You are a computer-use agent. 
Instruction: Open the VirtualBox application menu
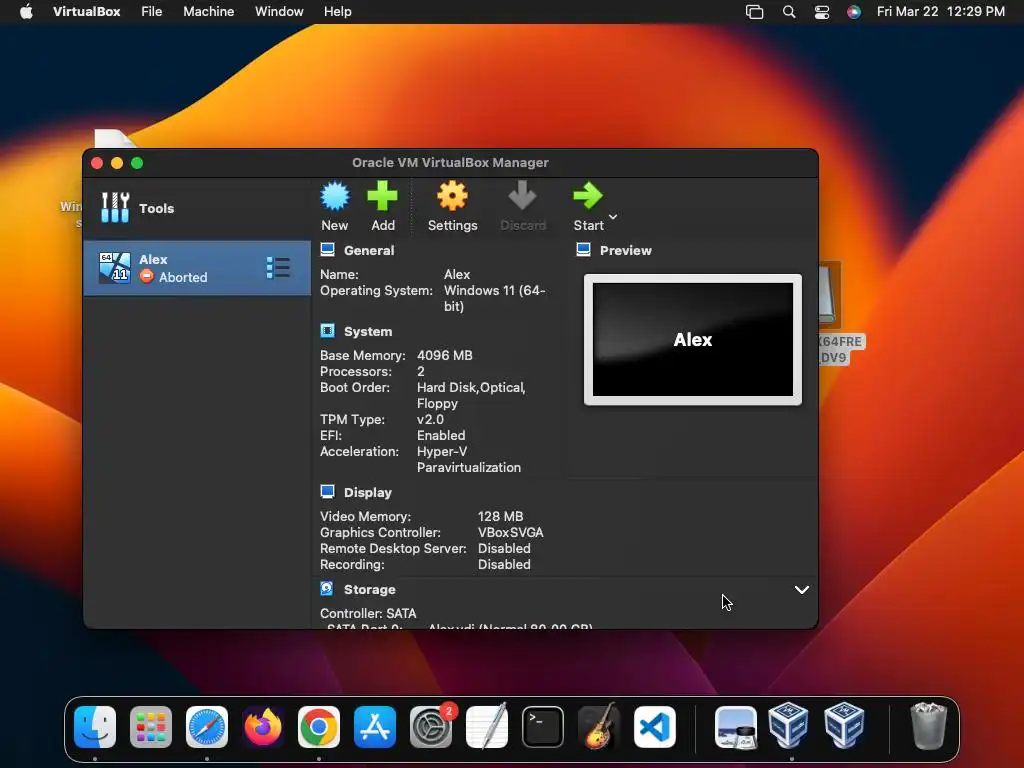click(86, 12)
